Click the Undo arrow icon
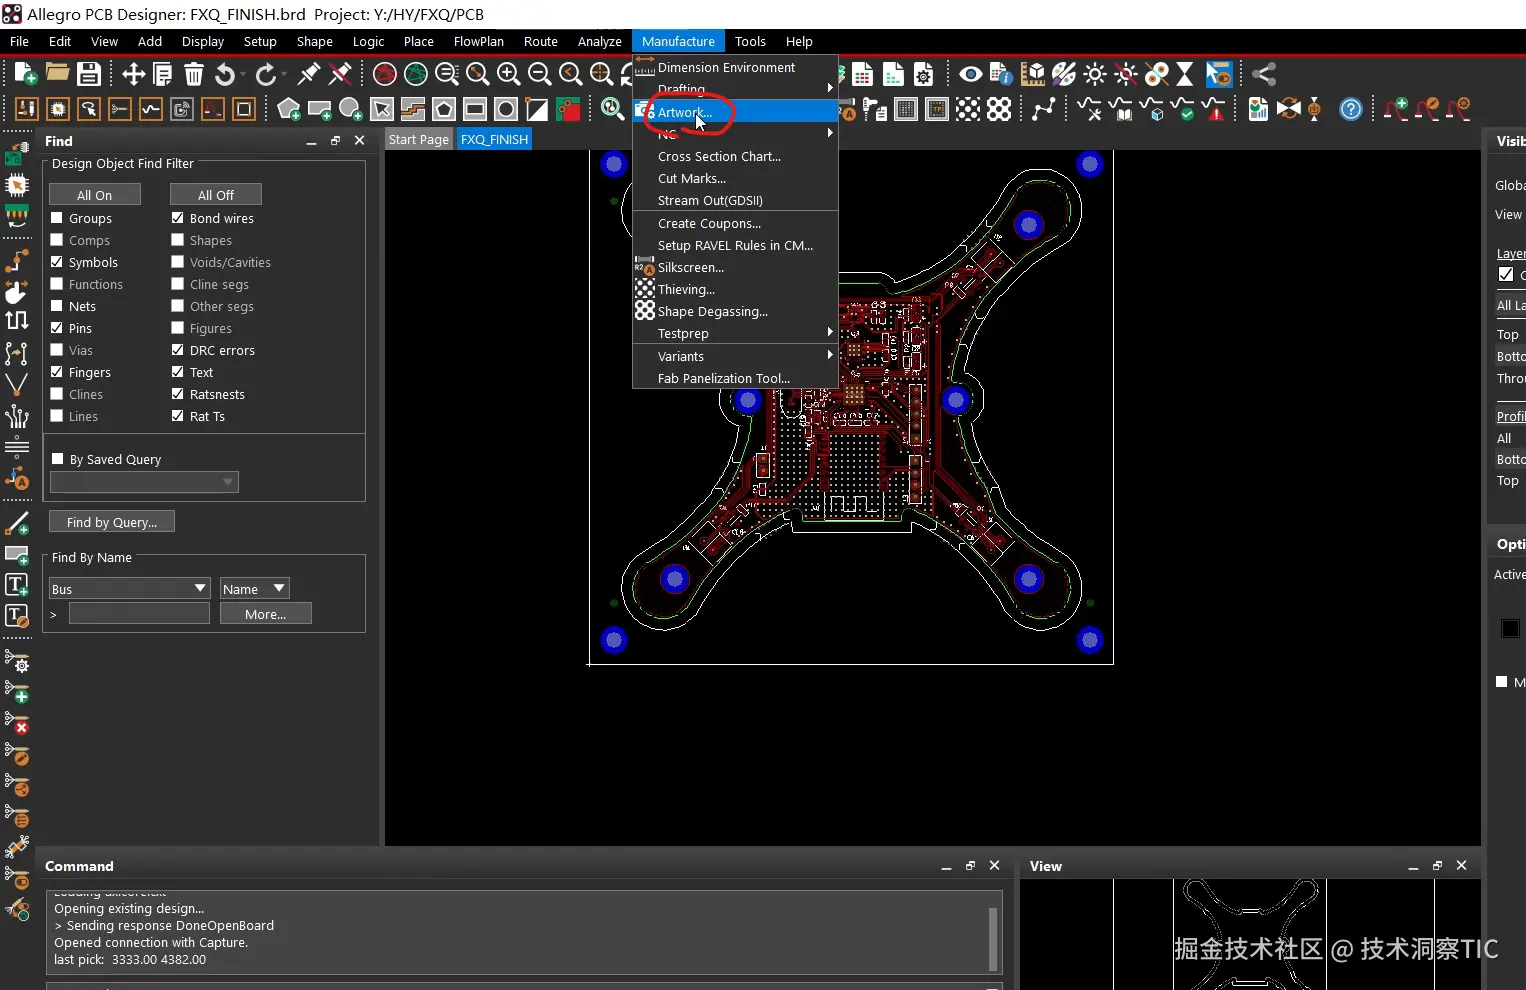This screenshot has height=990, width=1526. (226, 74)
